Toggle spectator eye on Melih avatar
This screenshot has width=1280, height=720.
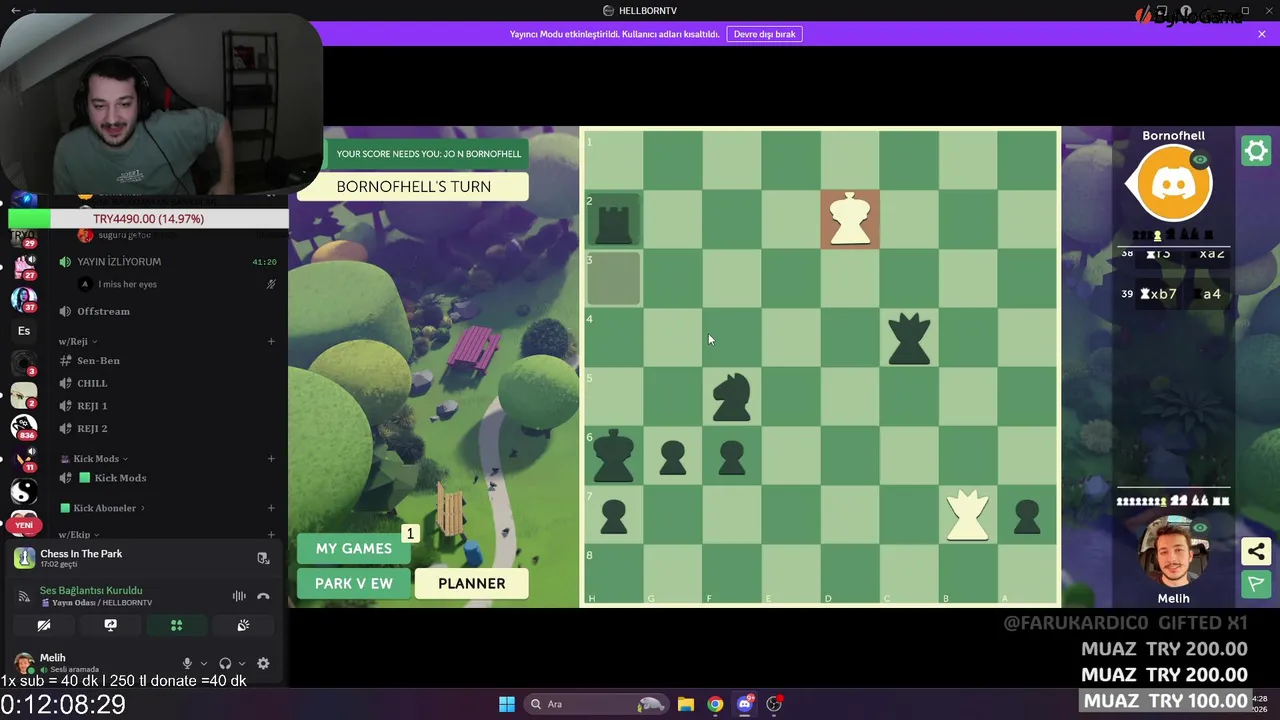pos(1200,528)
